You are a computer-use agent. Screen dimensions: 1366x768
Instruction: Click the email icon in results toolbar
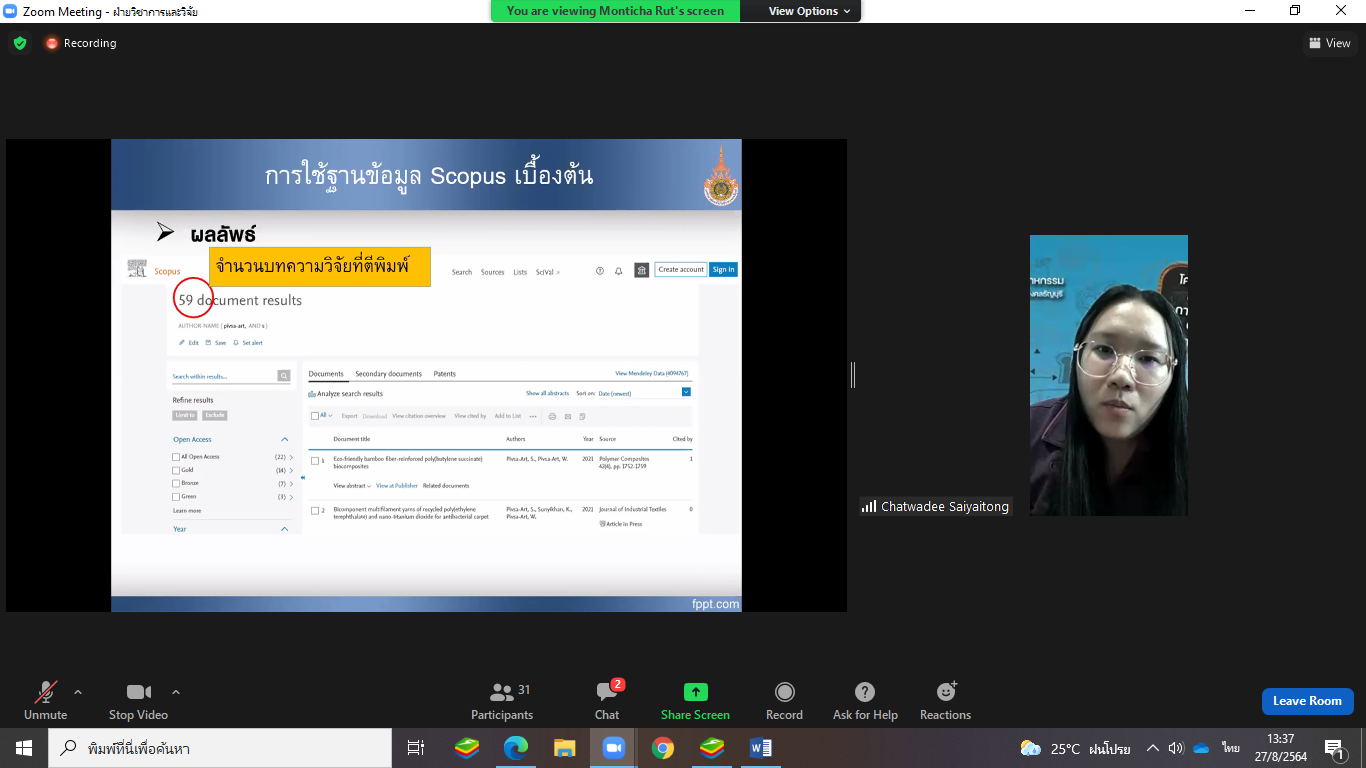[568, 416]
